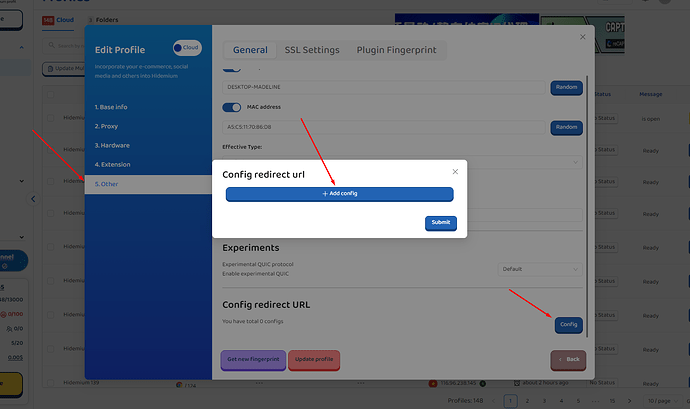Open the Proxy section
The width and height of the screenshot is (690, 409).
[x=107, y=126]
